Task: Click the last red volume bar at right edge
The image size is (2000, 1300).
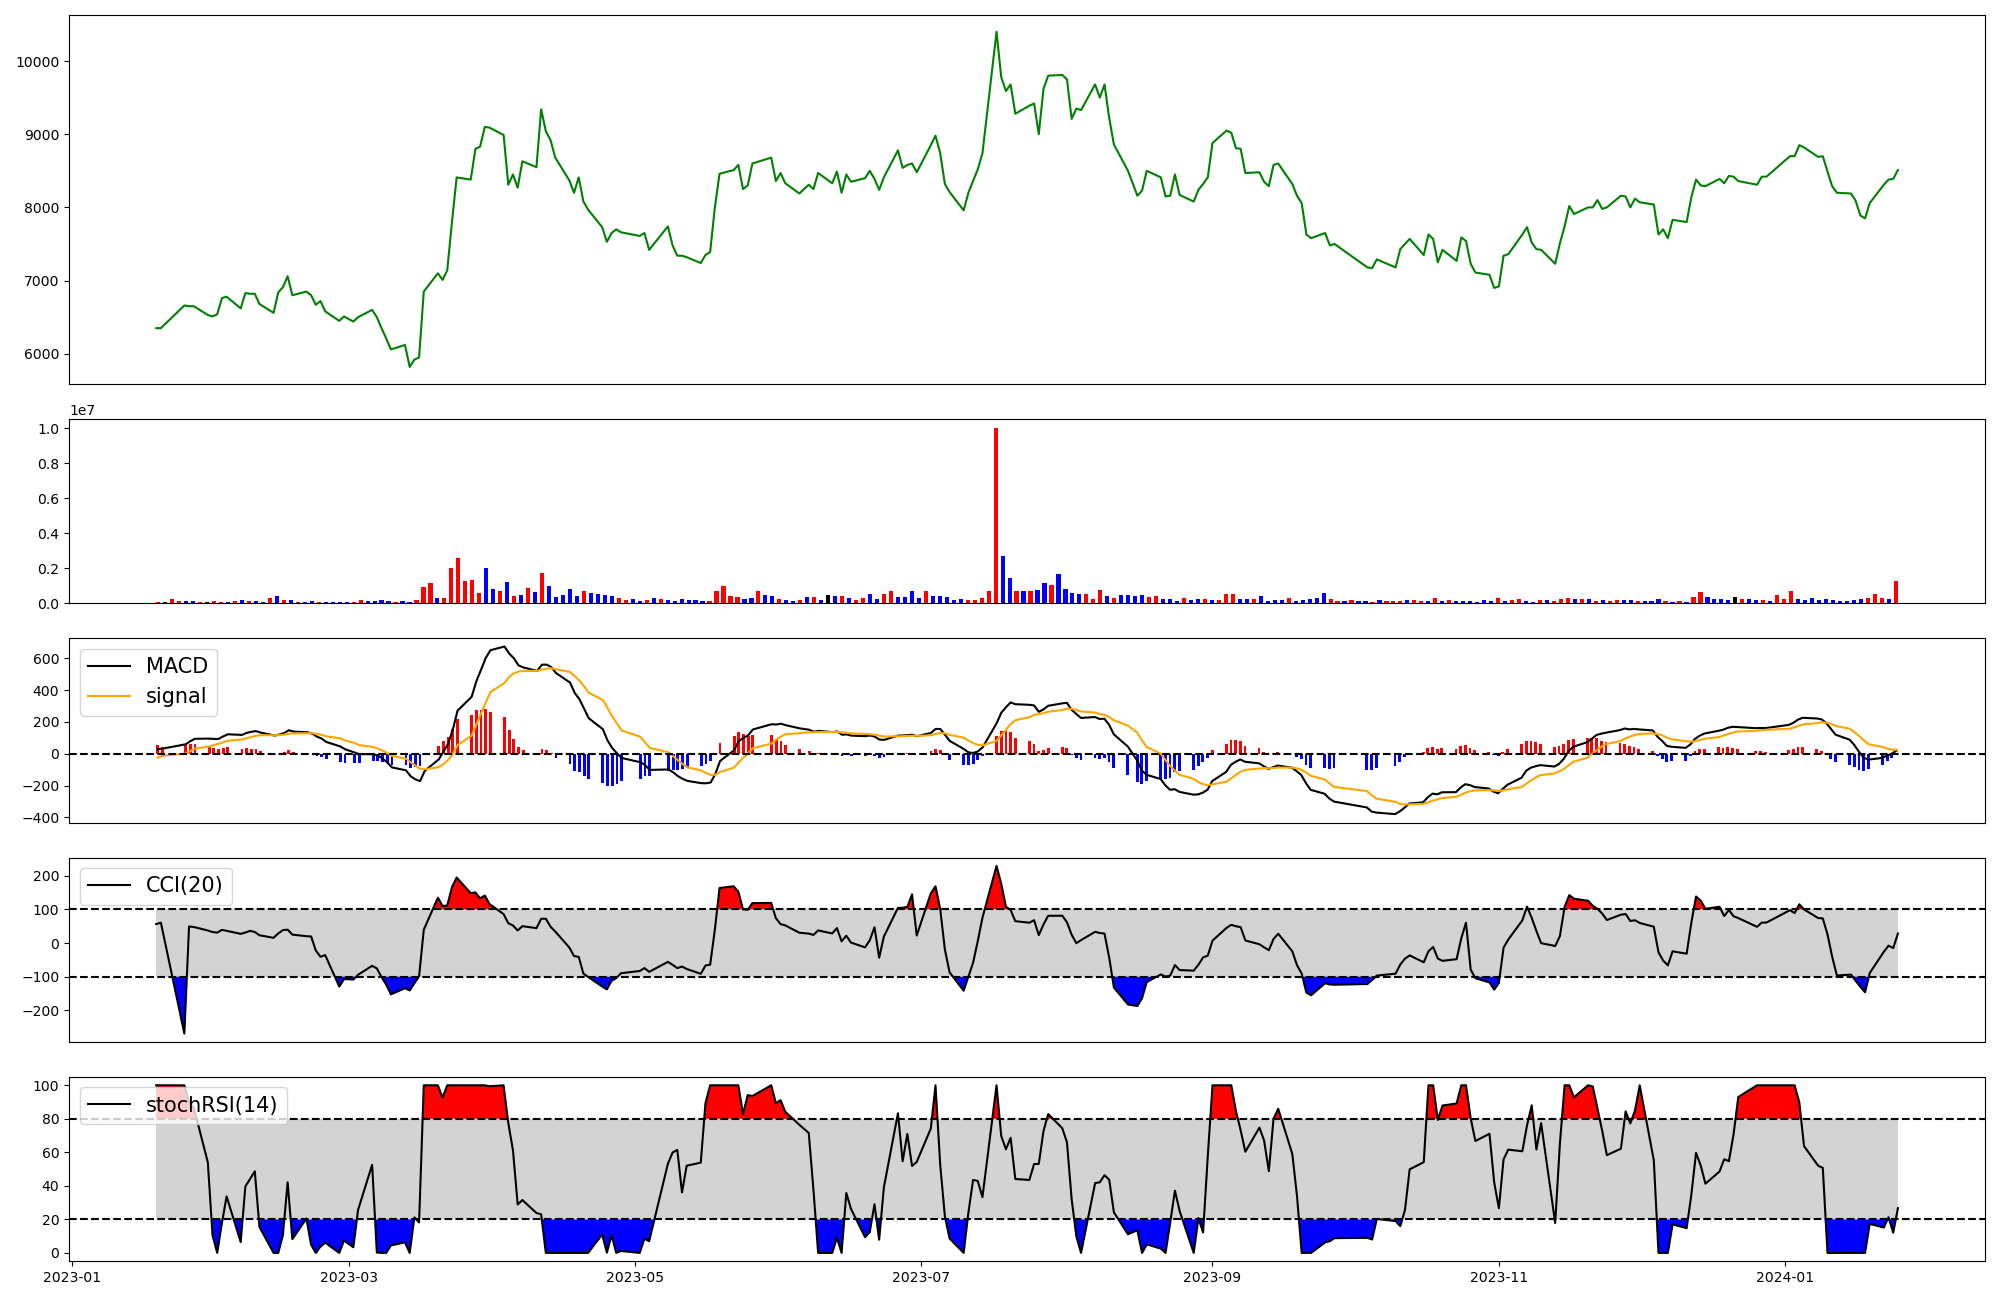Action: coord(1895,592)
